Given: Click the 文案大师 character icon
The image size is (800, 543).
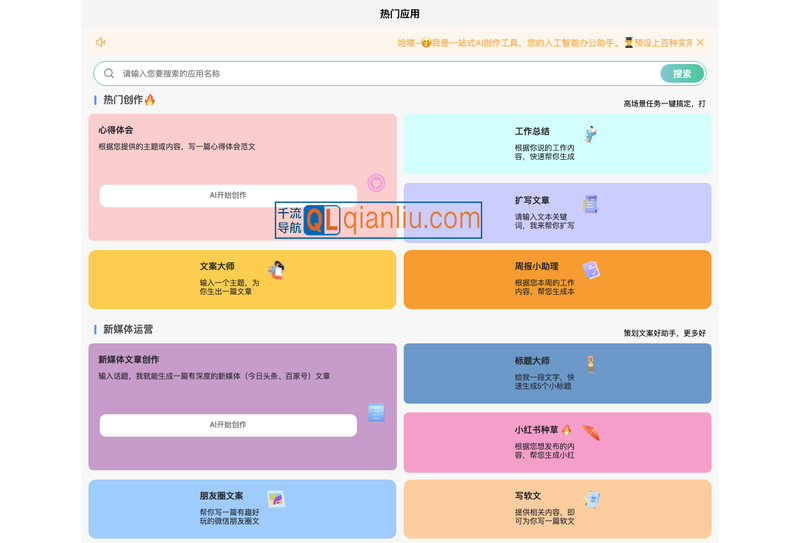Looking at the screenshot, I should 276,270.
